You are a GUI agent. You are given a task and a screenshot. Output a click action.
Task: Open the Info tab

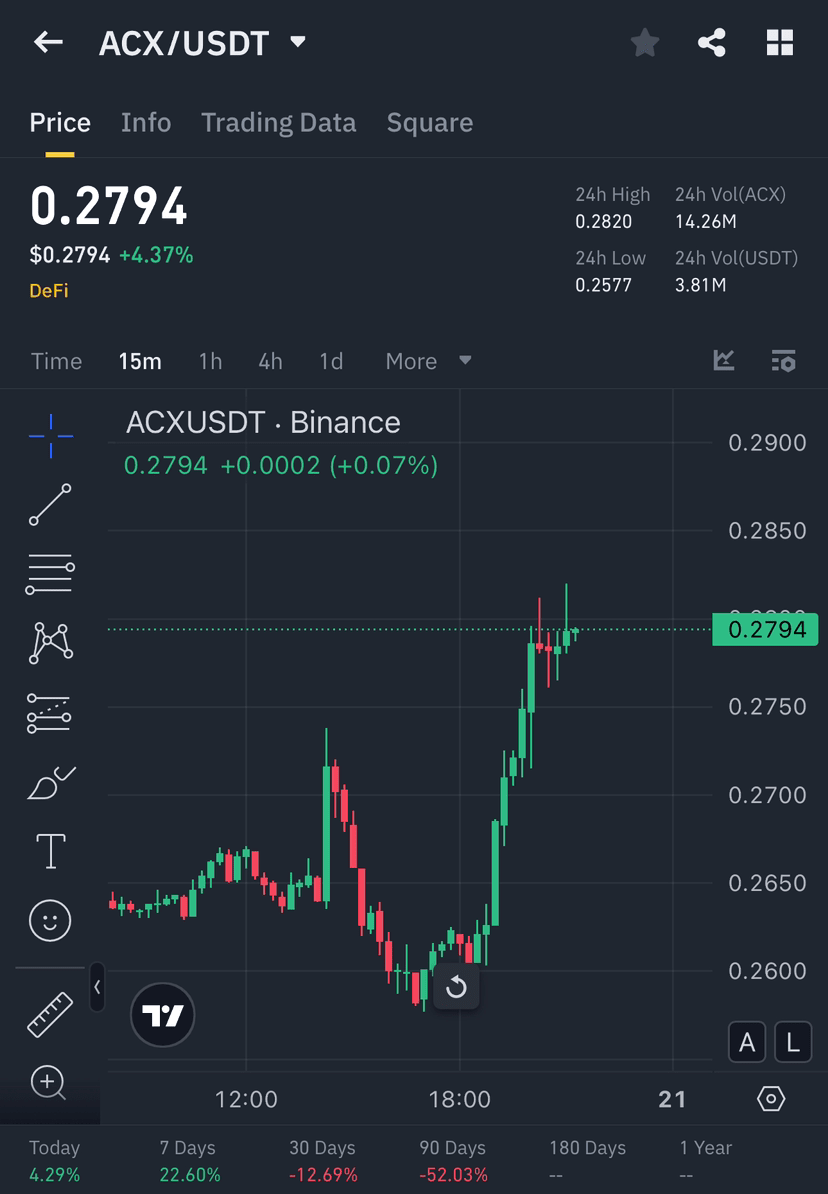click(x=145, y=122)
